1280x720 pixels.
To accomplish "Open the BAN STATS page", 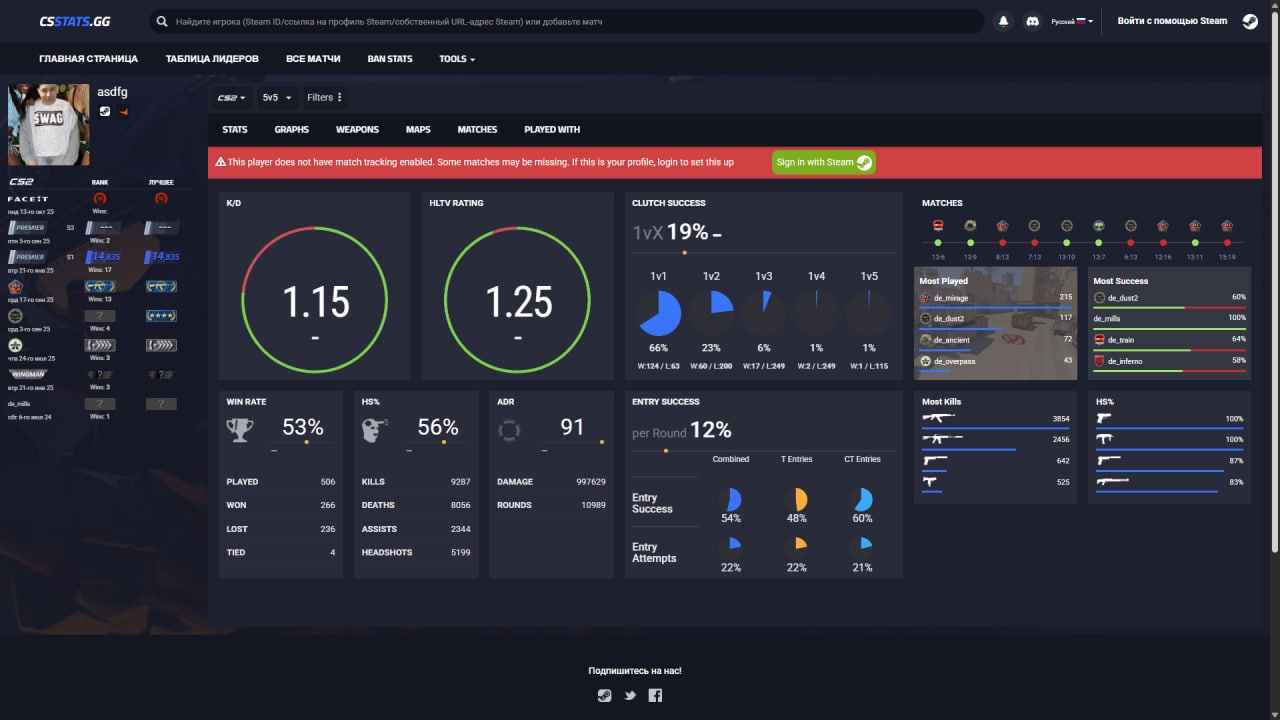I will (389, 59).
